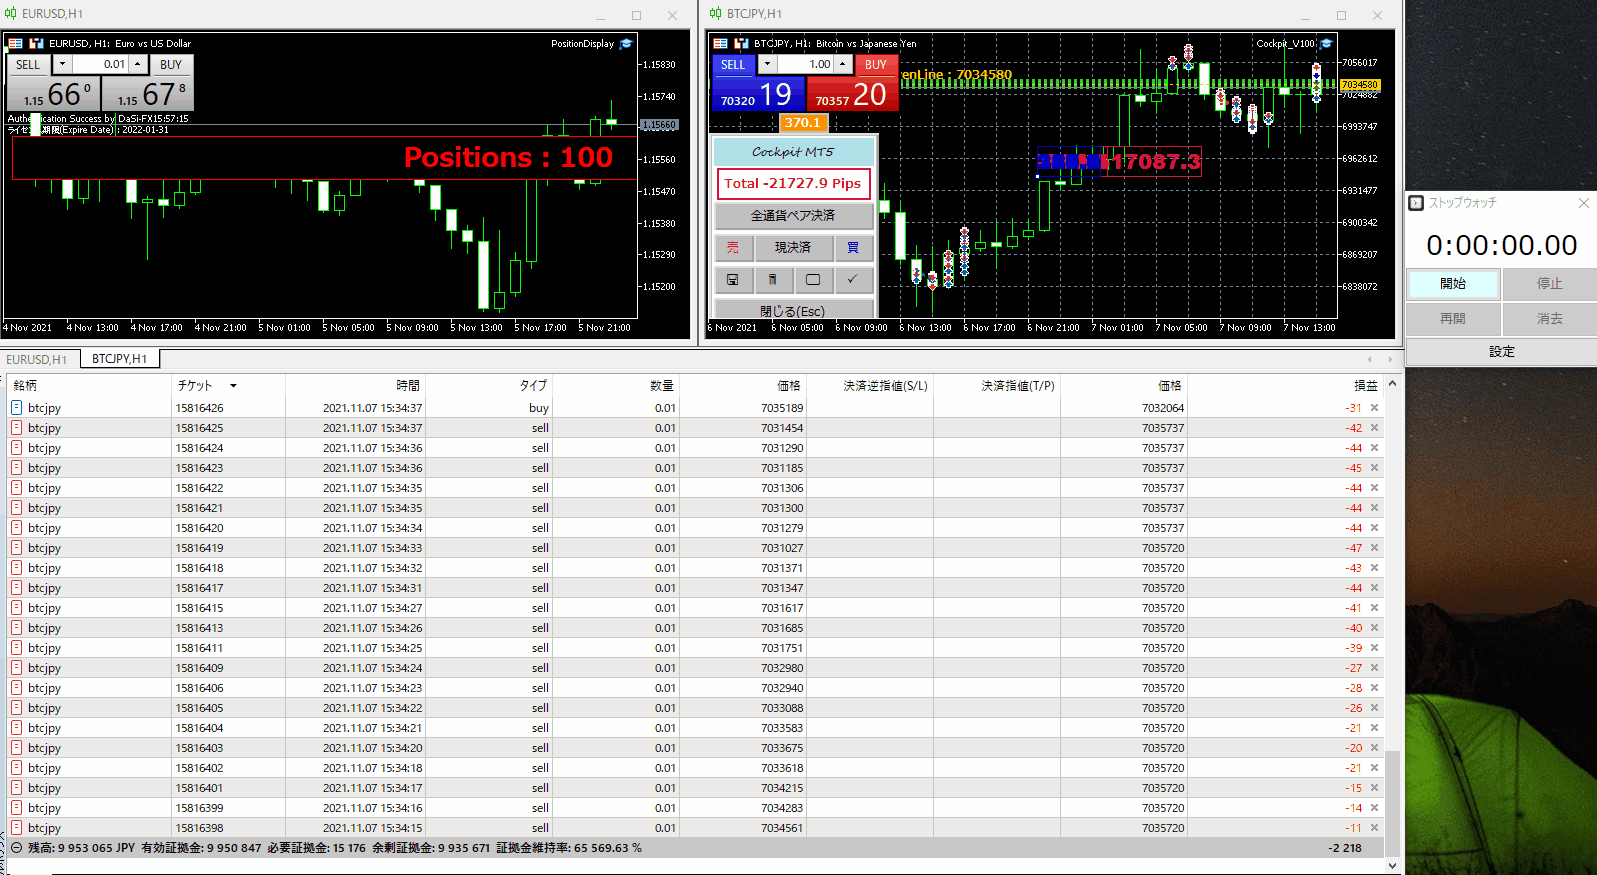Open stopwatch 設定 settings button
Image resolution: width=1597 pixels, height=875 pixels.
(1501, 352)
